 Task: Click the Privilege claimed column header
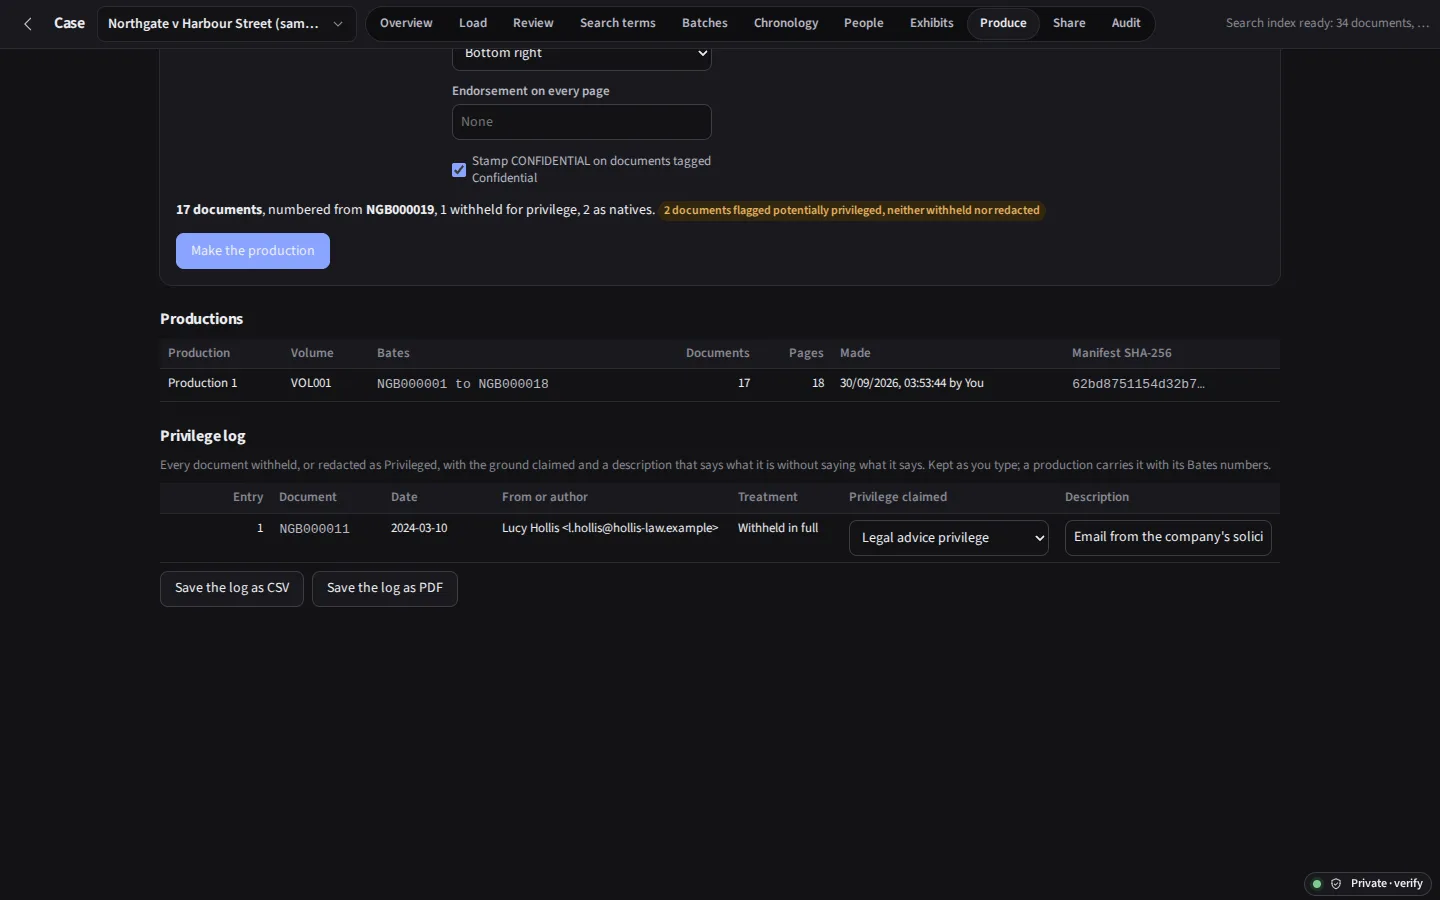point(898,497)
